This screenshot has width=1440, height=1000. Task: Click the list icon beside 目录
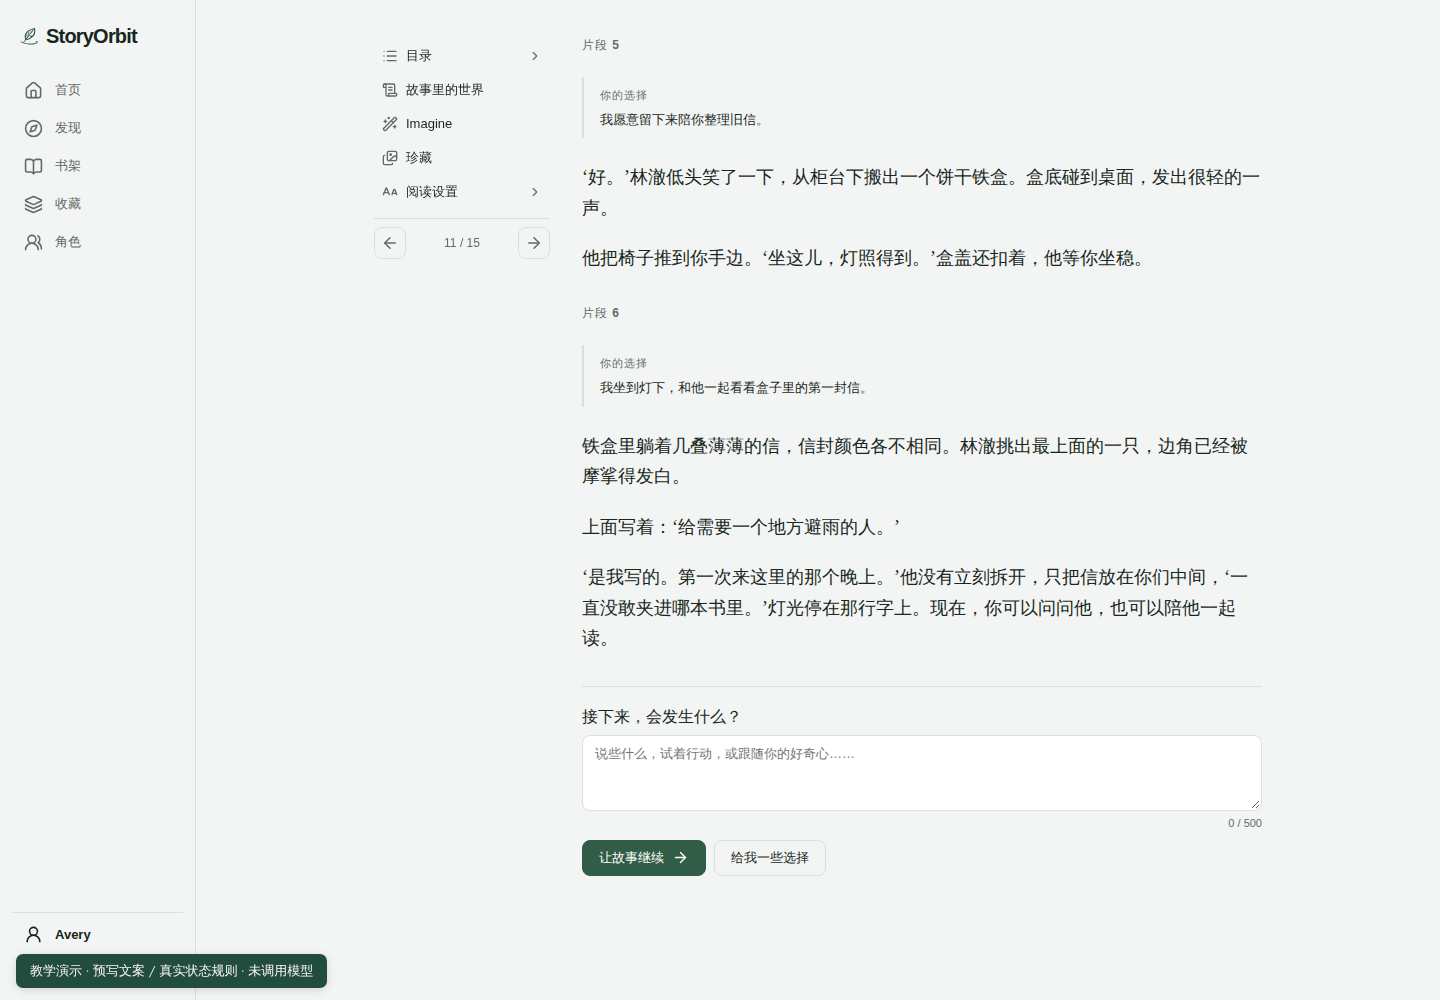(390, 56)
